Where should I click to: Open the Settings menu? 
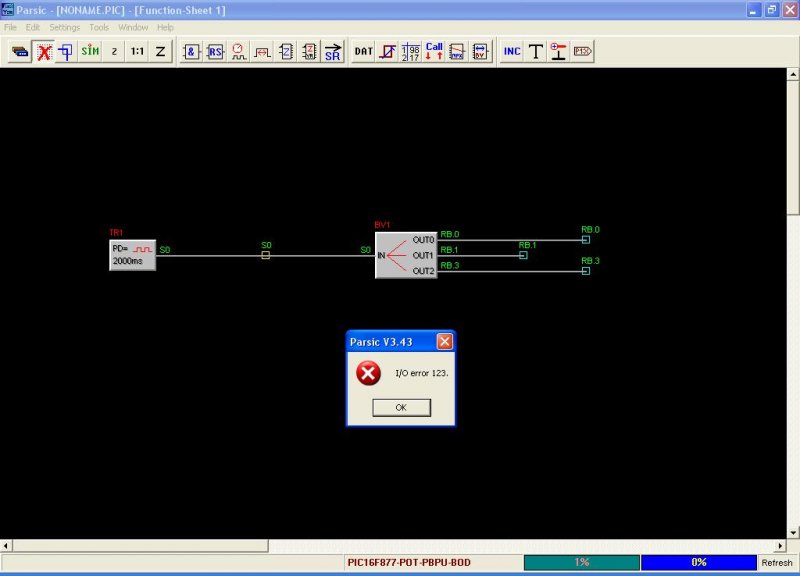pyautogui.click(x=65, y=27)
